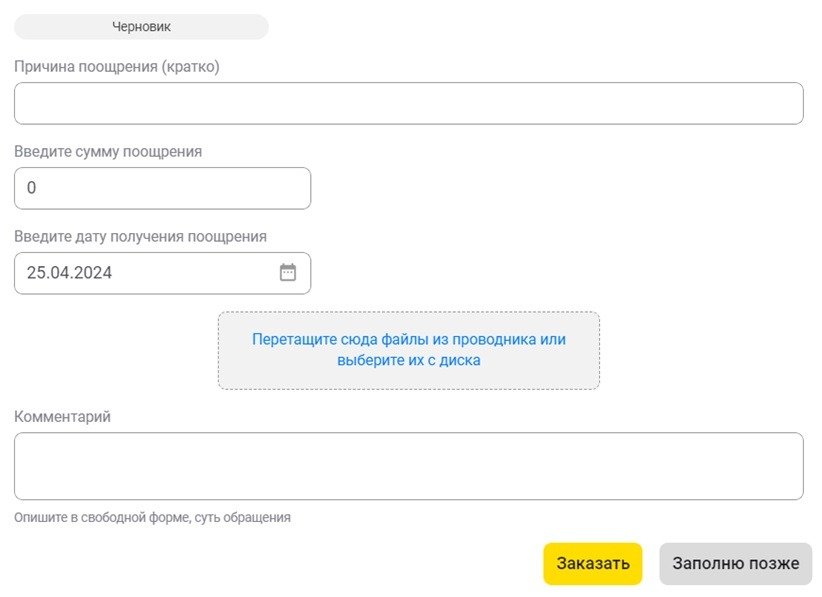
Task: Click the Введите дату получения поощрения label
Action: [140, 237]
